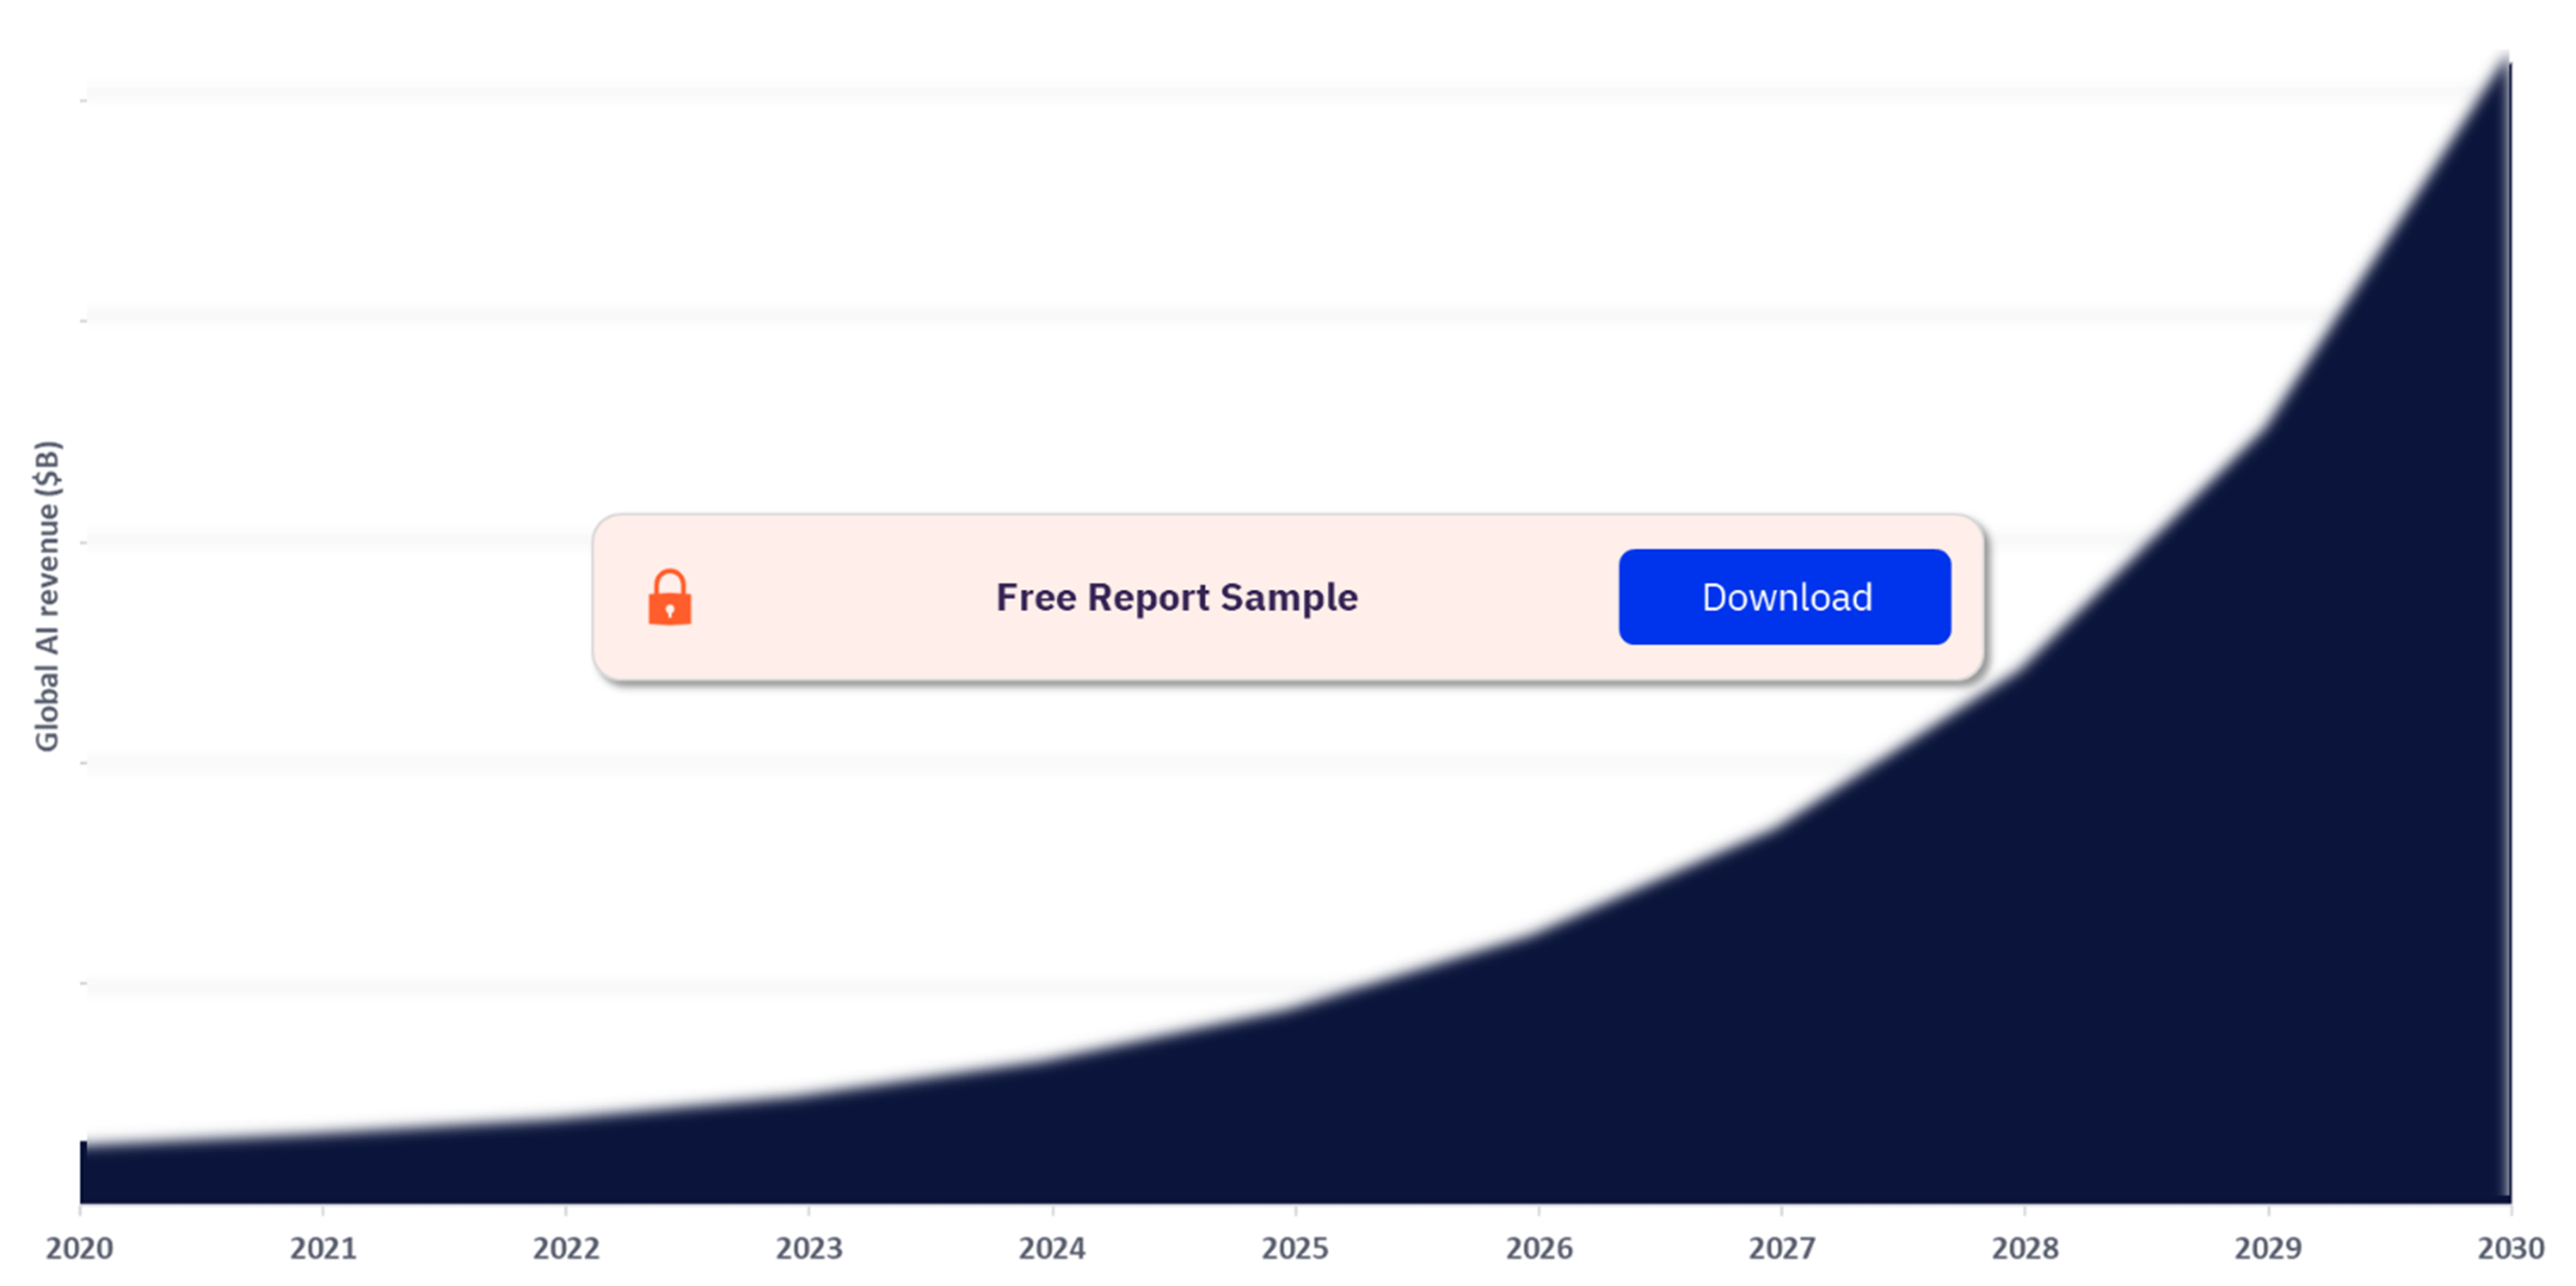Click the Global AI revenue ($B) axis title
This screenshot has width=2576, height=1286.
click(47, 596)
